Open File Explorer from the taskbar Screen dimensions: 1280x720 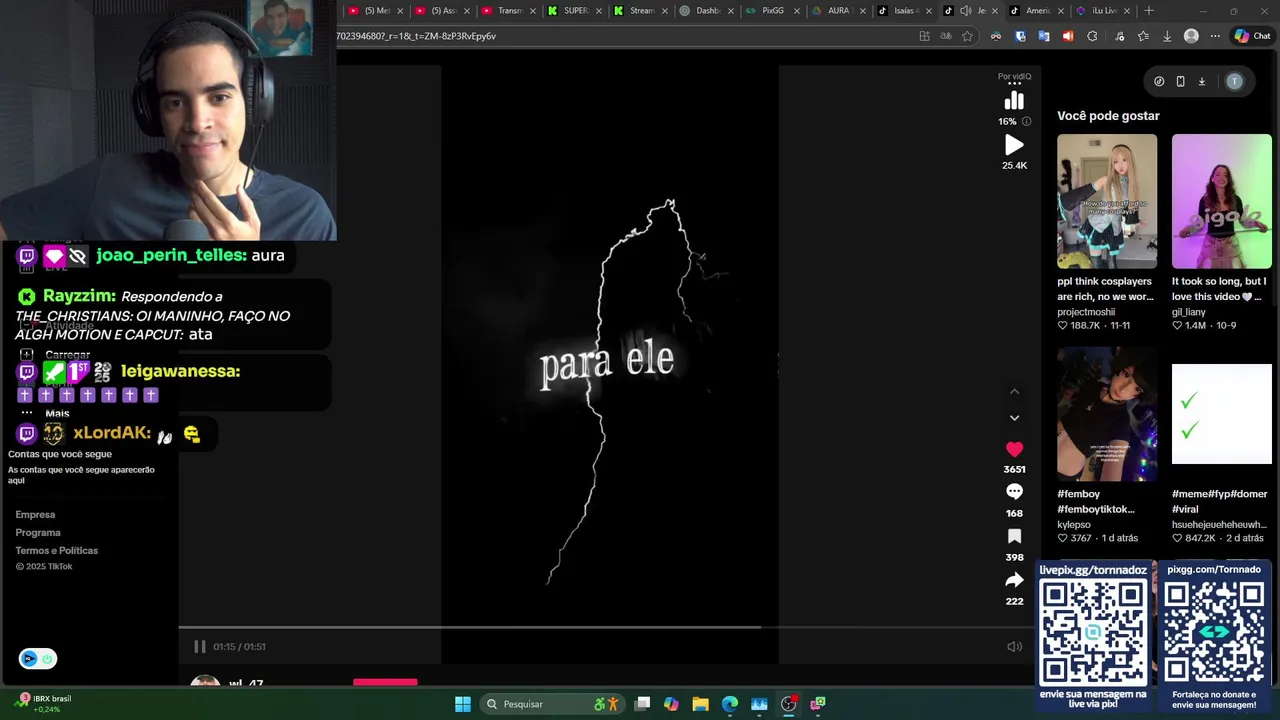tap(701, 704)
